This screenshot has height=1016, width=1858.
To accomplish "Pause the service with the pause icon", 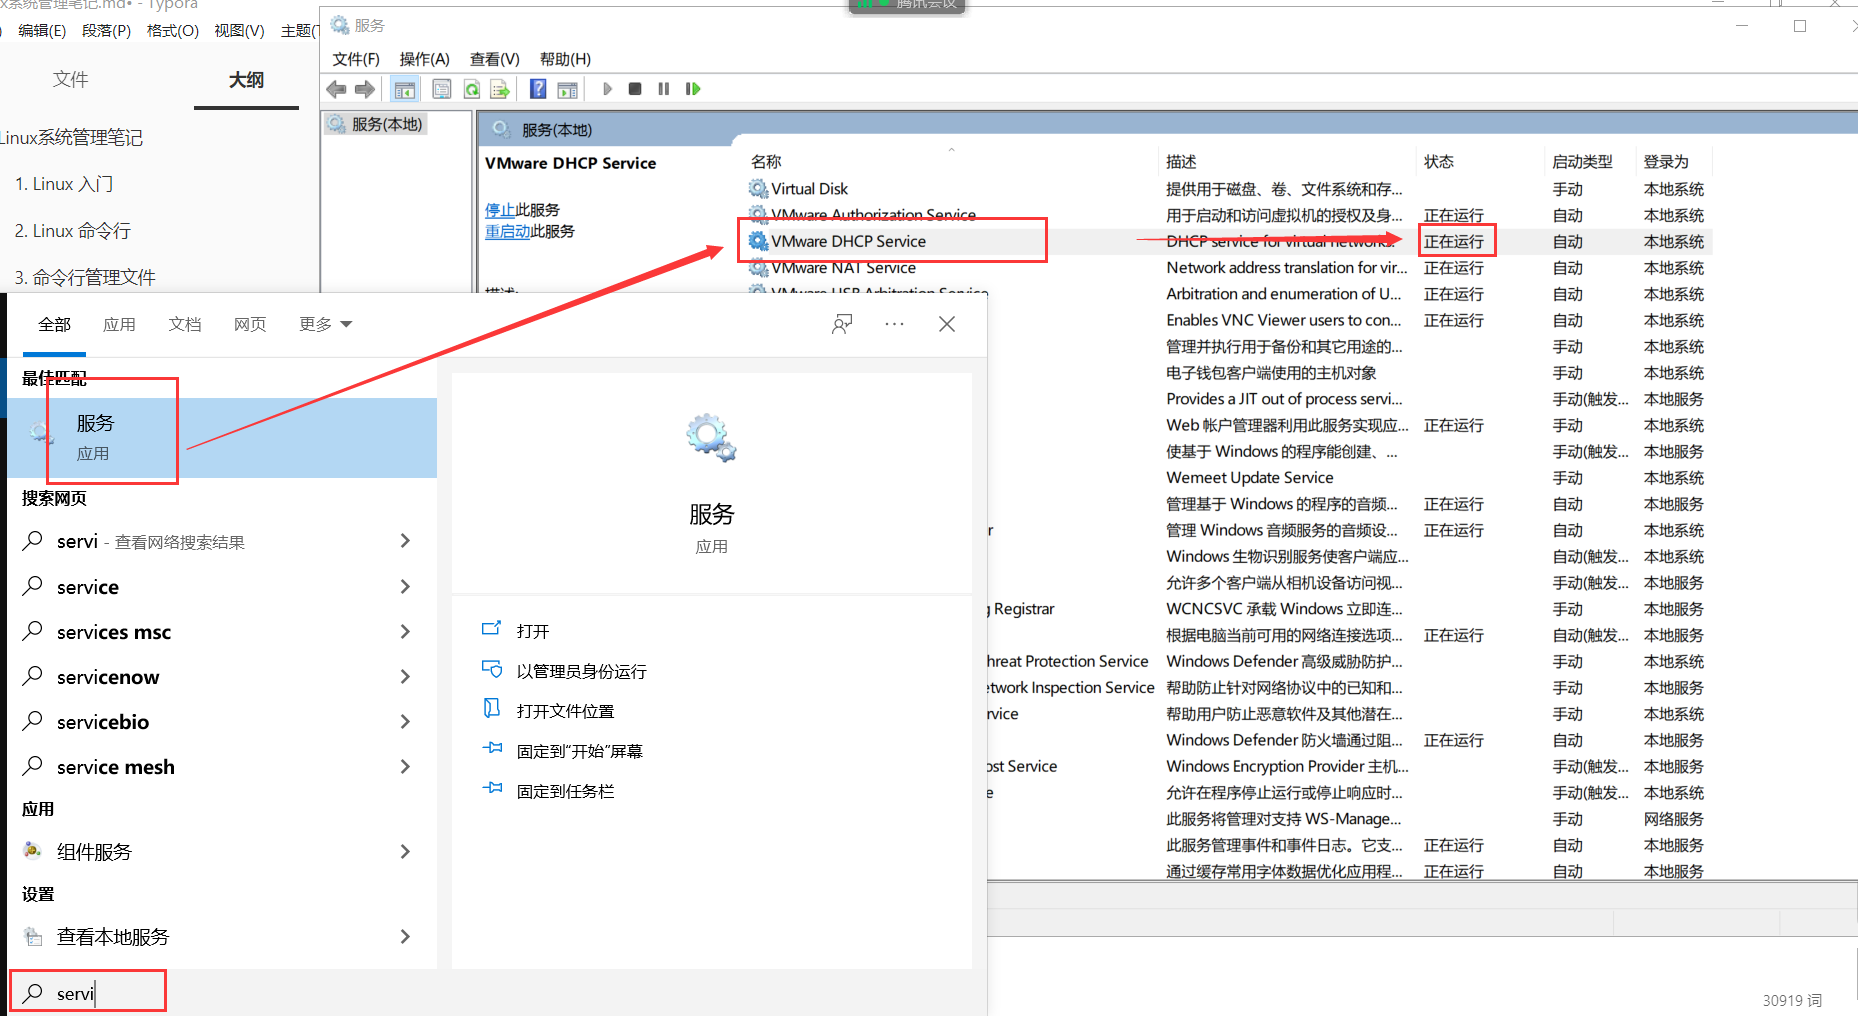I will pyautogui.click(x=664, y=89).
